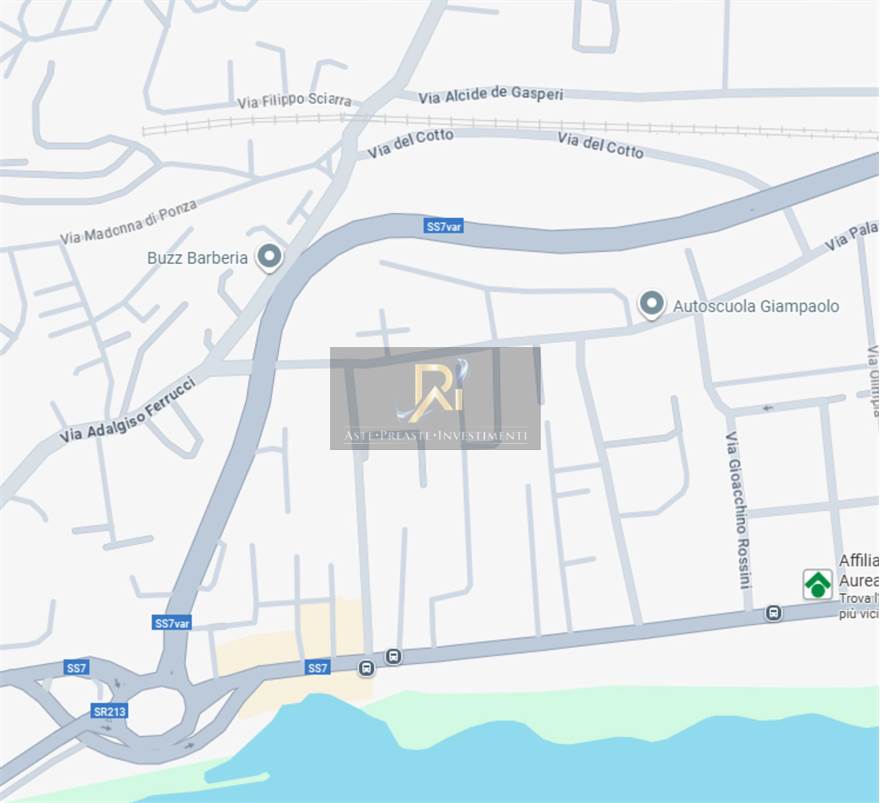The height and width of the screenshot is (803, 880).
Task: Click the Buzz Barberia location pin
Action: click(x=269, y=257)
